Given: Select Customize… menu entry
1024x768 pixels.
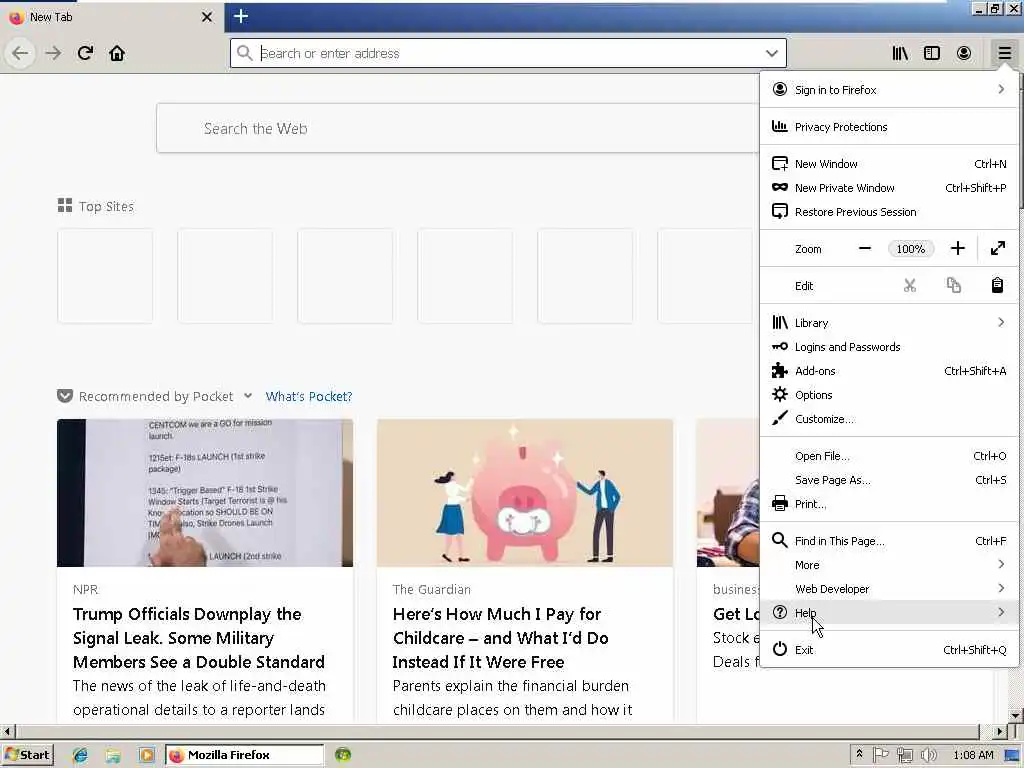Looking at the screenshot, I should tap(889, 419).
